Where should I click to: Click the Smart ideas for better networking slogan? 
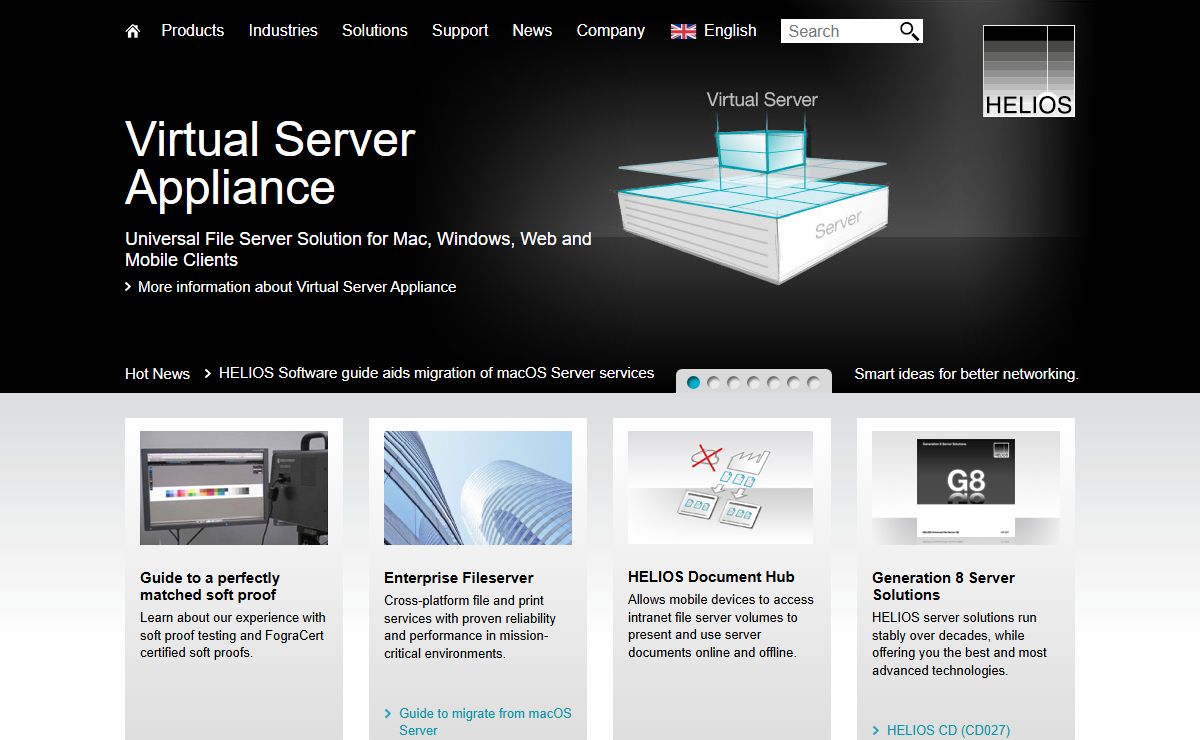[x=966, y=374]
